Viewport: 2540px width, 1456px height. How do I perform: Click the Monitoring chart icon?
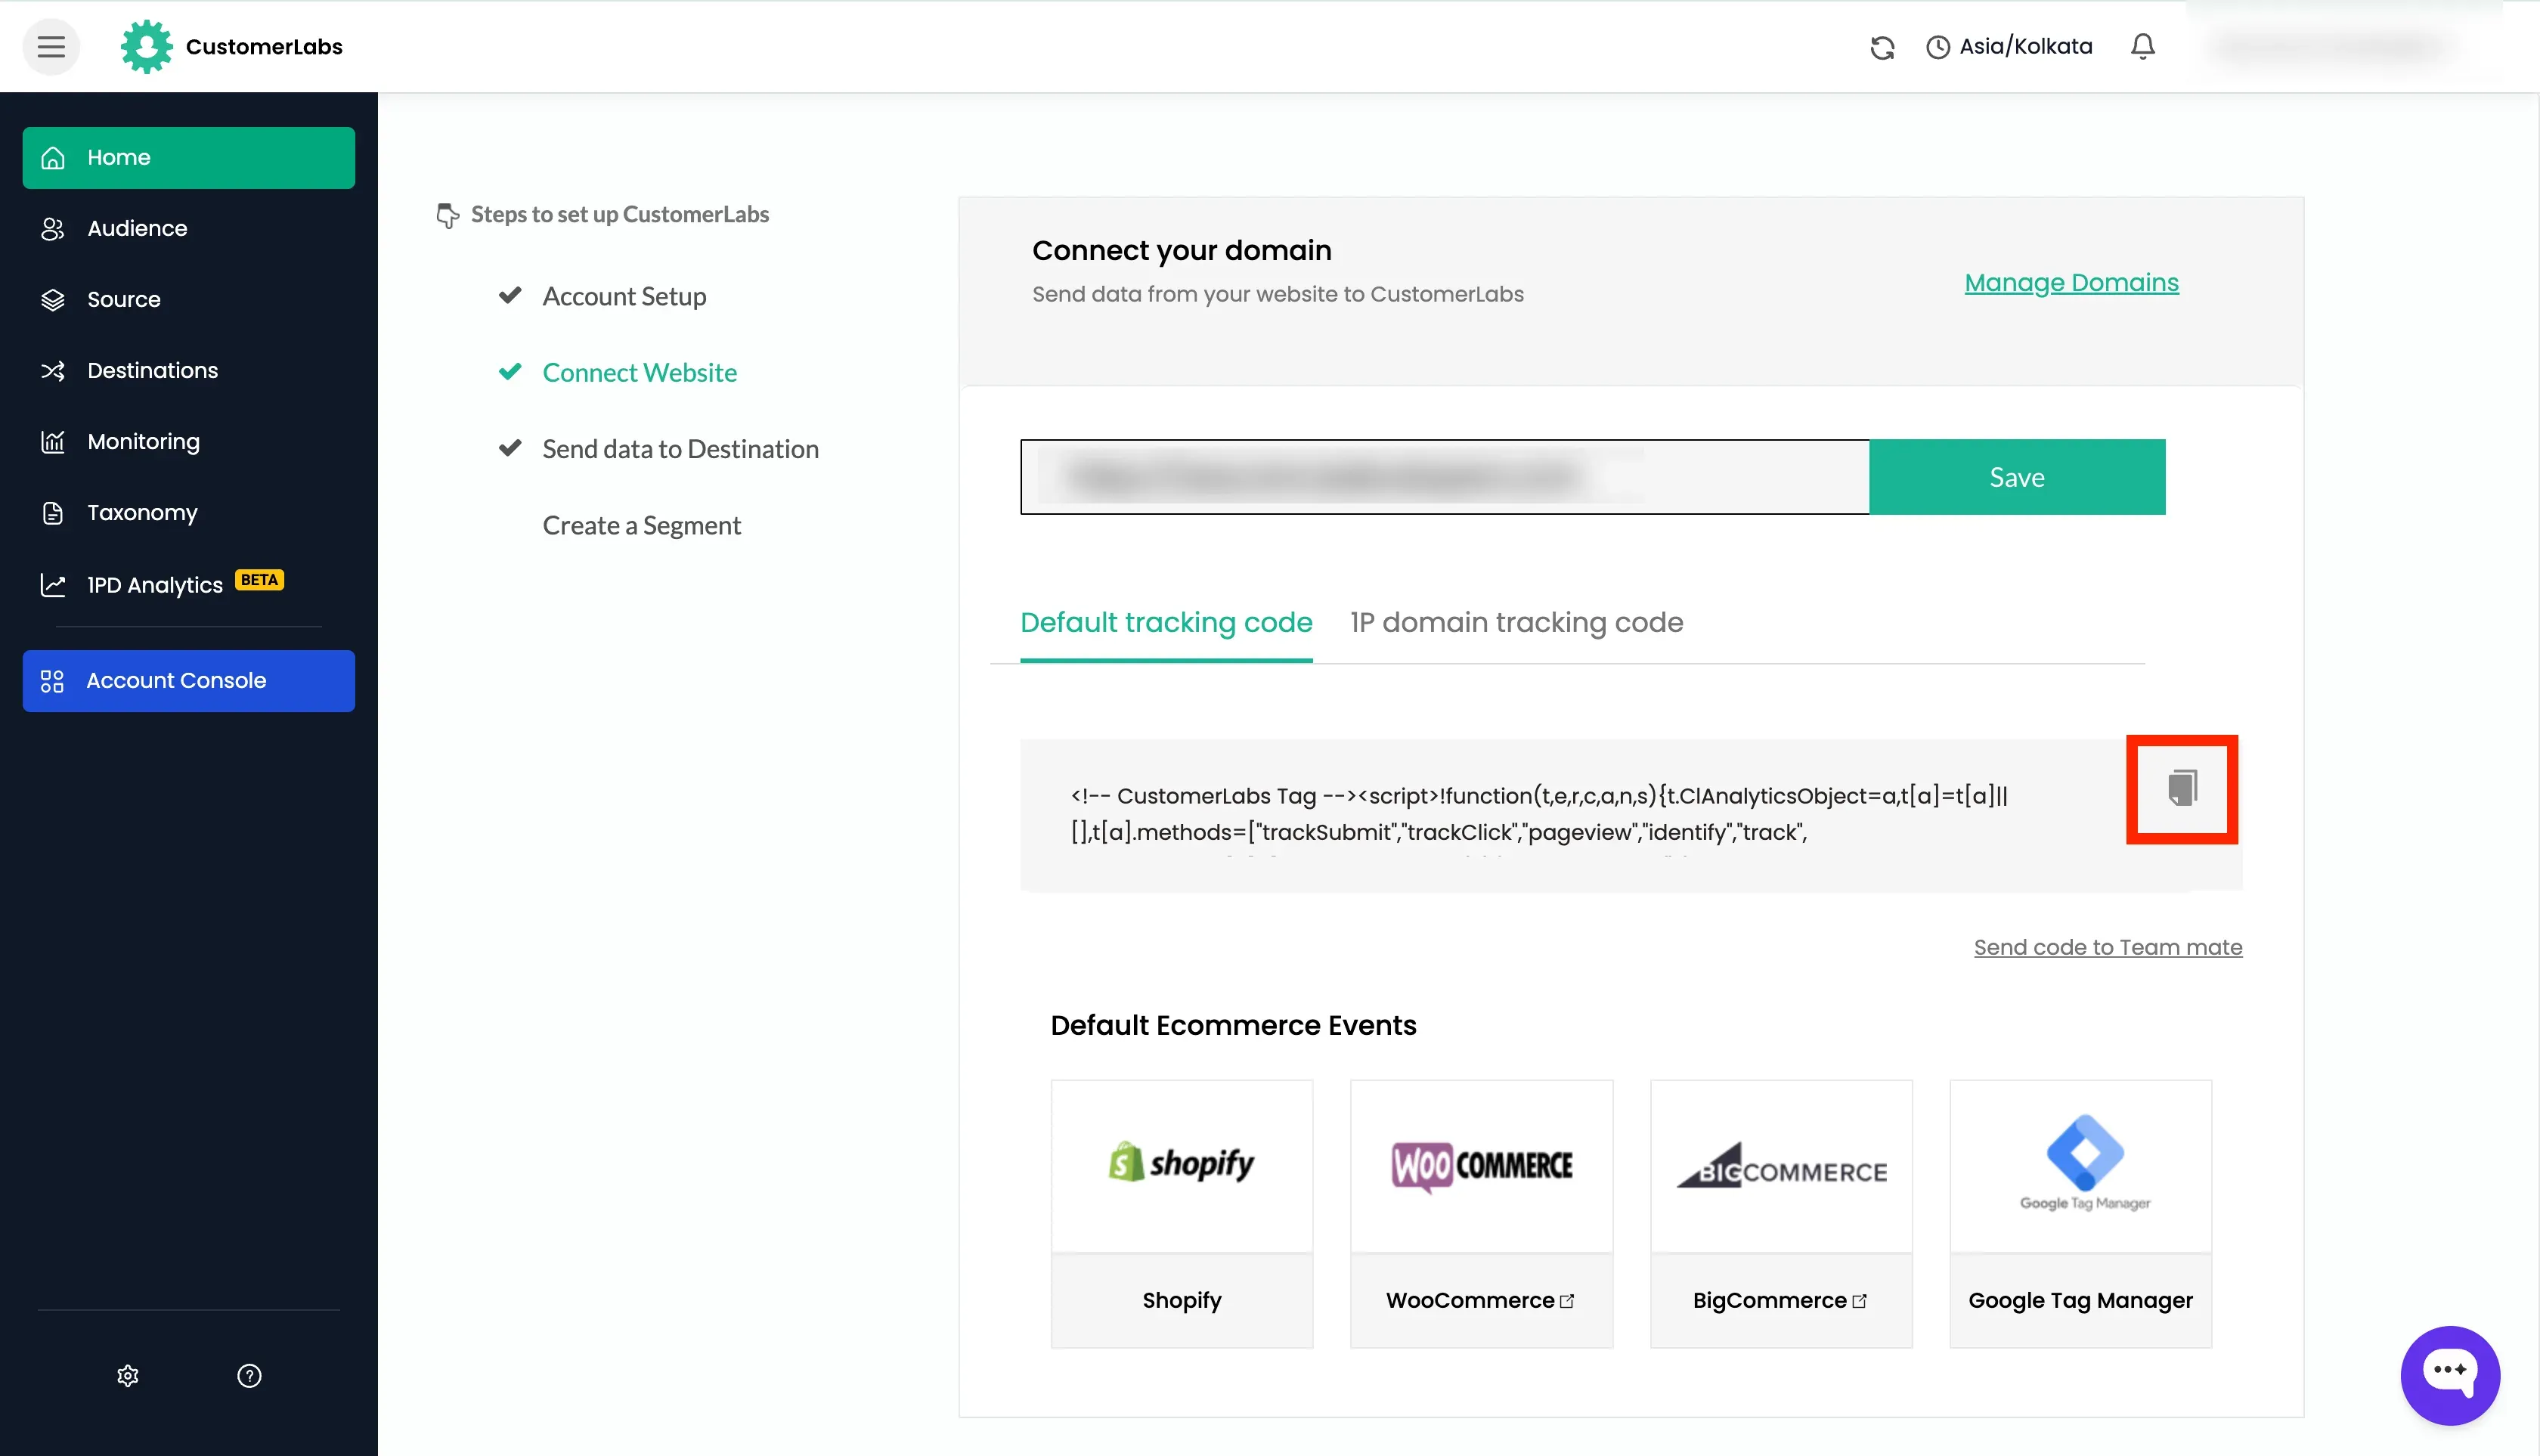[53, 441]
